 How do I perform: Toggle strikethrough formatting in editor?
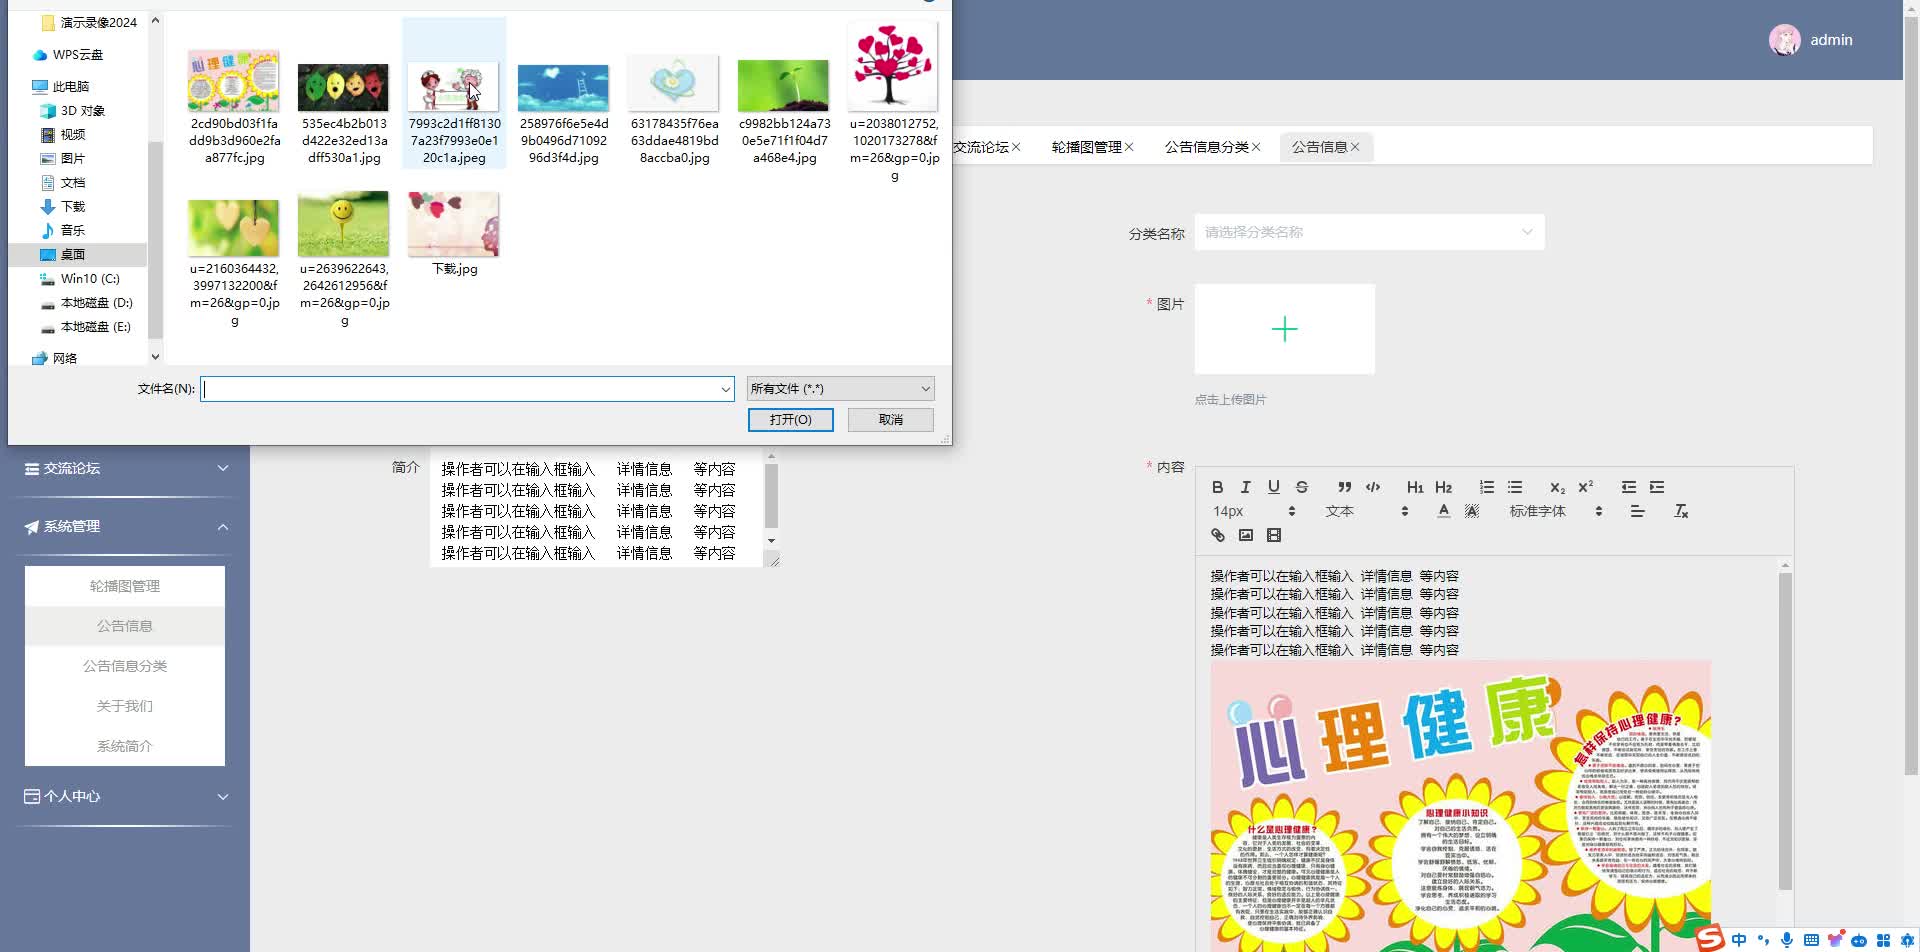coord(1301,487)
